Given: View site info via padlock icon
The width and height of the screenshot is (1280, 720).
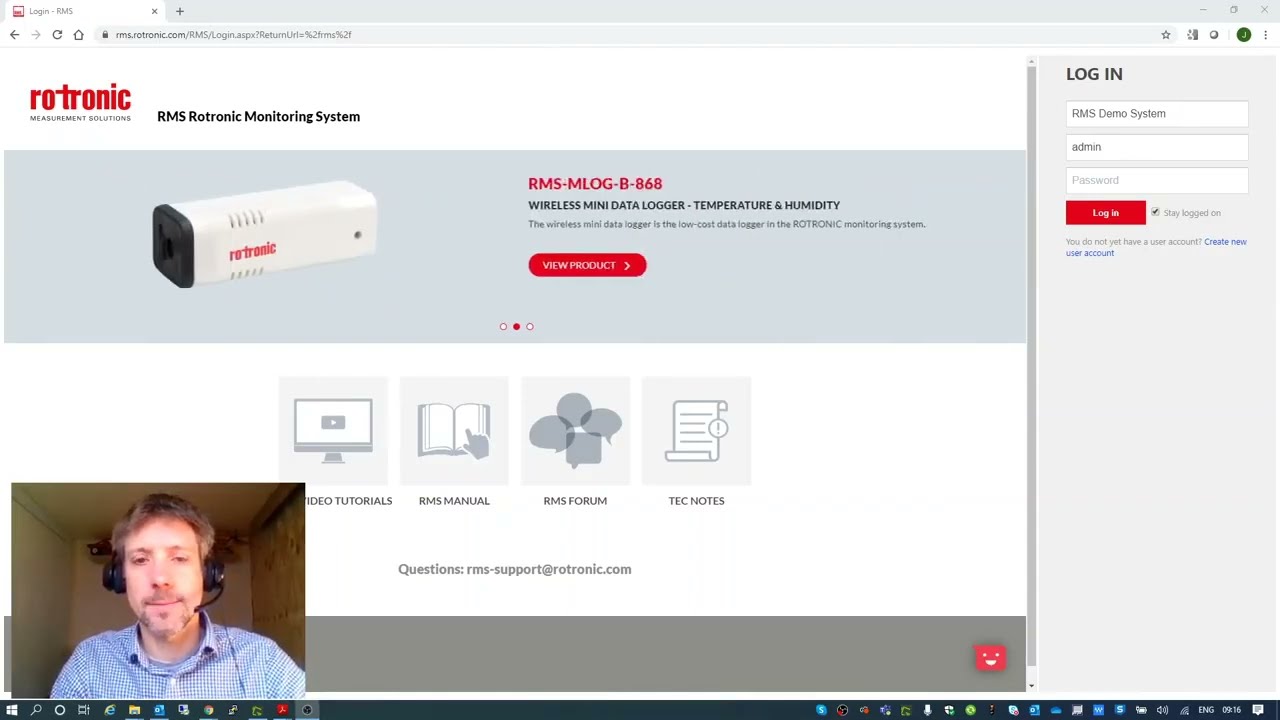Looking at the screenshot, I should pos(104,34).
